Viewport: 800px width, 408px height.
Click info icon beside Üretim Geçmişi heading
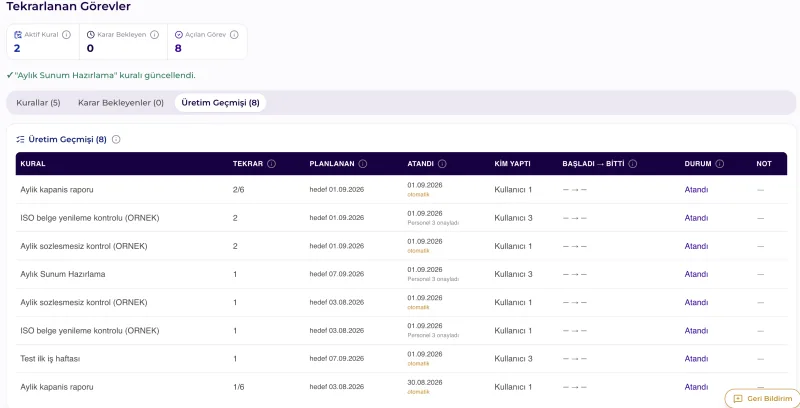pyautogui.click(x=116, y=139)
